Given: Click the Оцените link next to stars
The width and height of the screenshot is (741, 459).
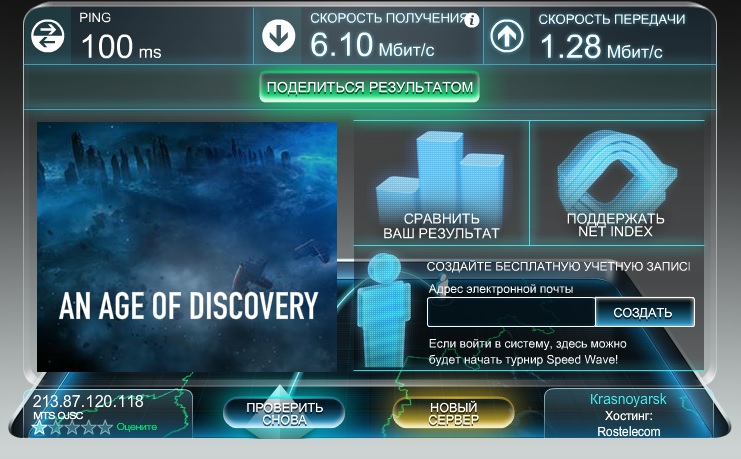Looking at the screenshot, I should pos(137,427).
